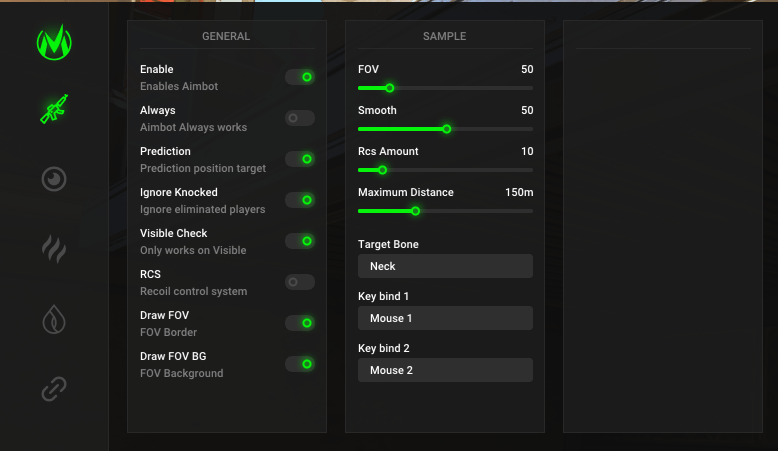Select the fire droplet sidebar icon

[x=54, y=318]
